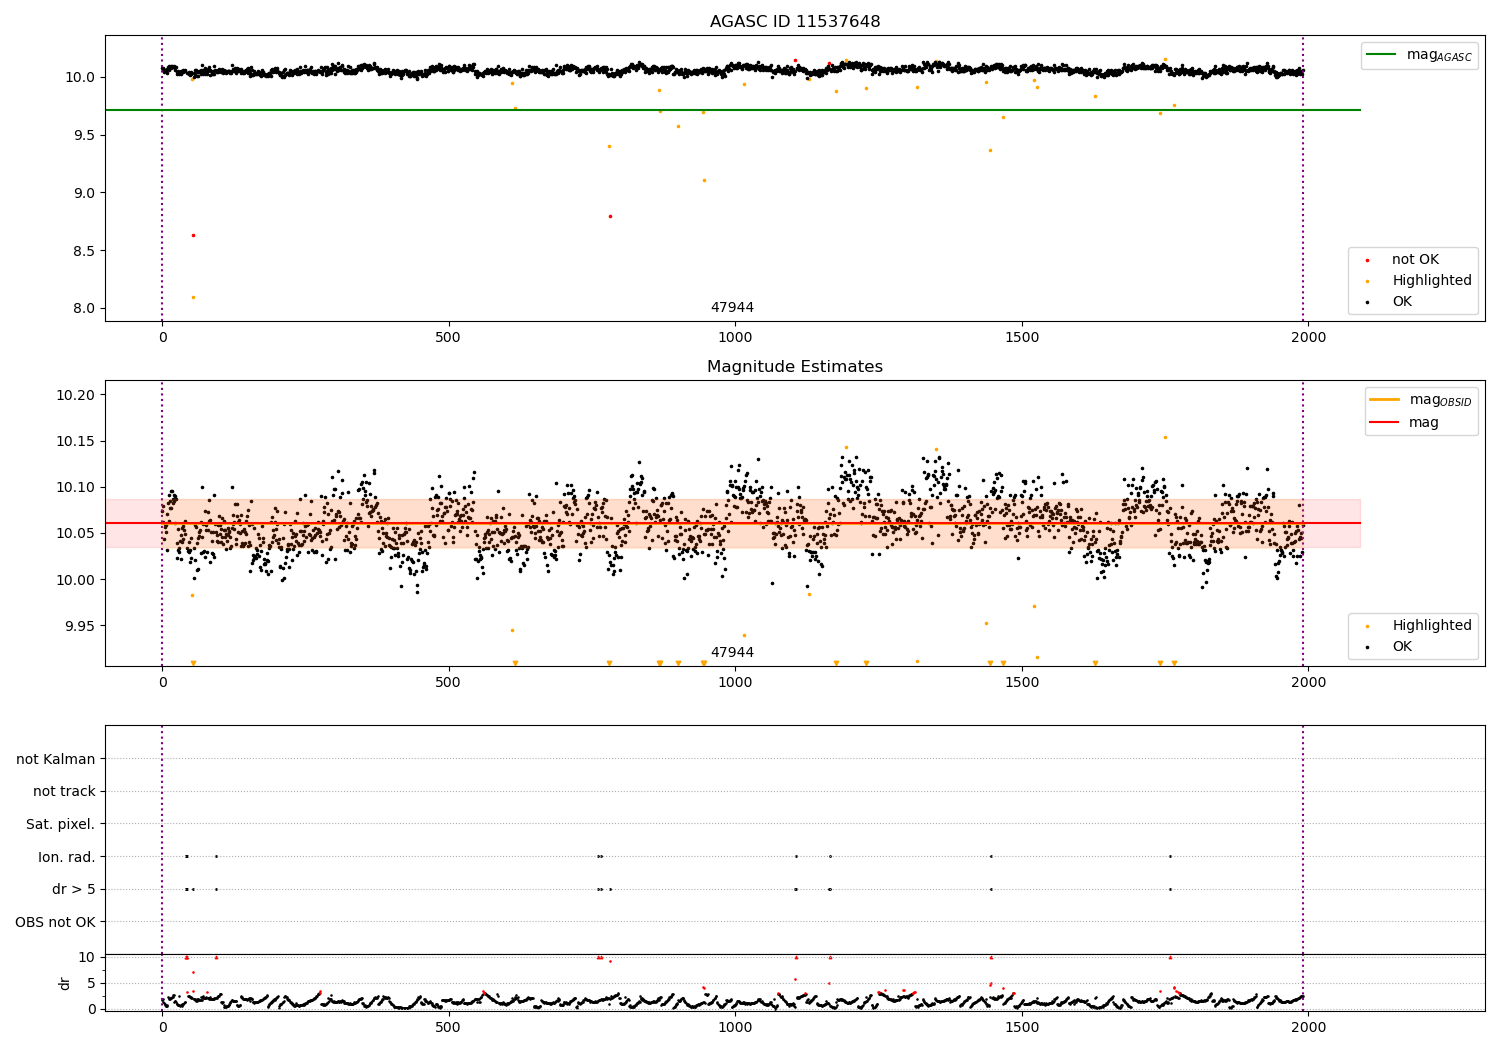1500x1050 pixels.
Task: Click the mag OBSID legend entry
Action: pyautogui.click(x=1420, y=400)
